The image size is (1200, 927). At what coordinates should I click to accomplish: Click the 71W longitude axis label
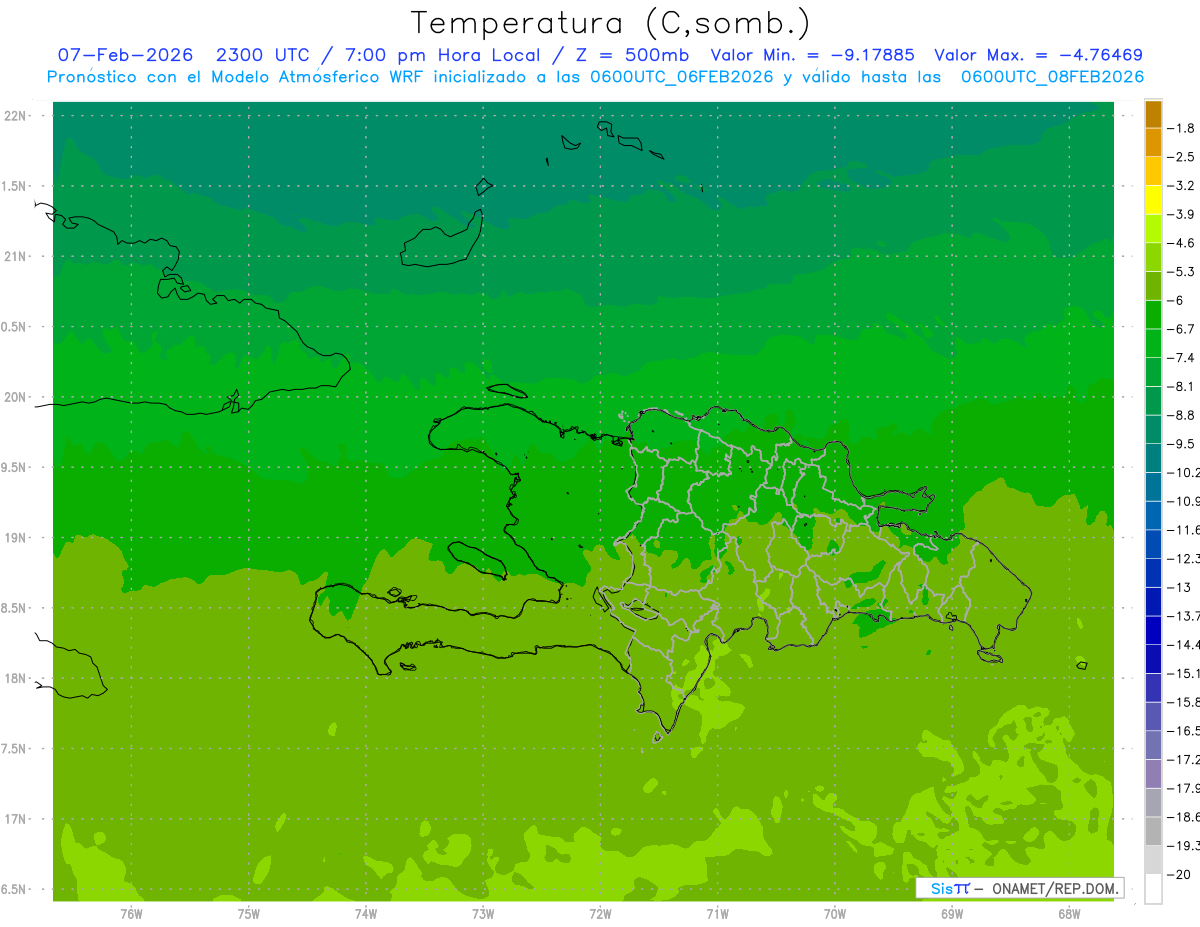point(717,913)
